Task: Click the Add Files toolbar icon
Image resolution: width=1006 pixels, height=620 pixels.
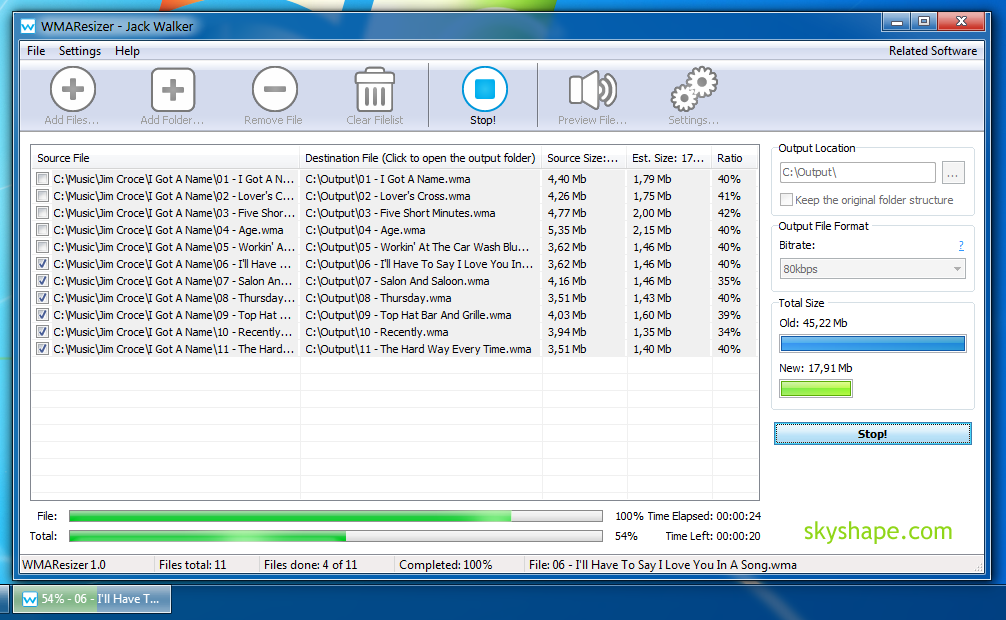Action: (72, 90)
